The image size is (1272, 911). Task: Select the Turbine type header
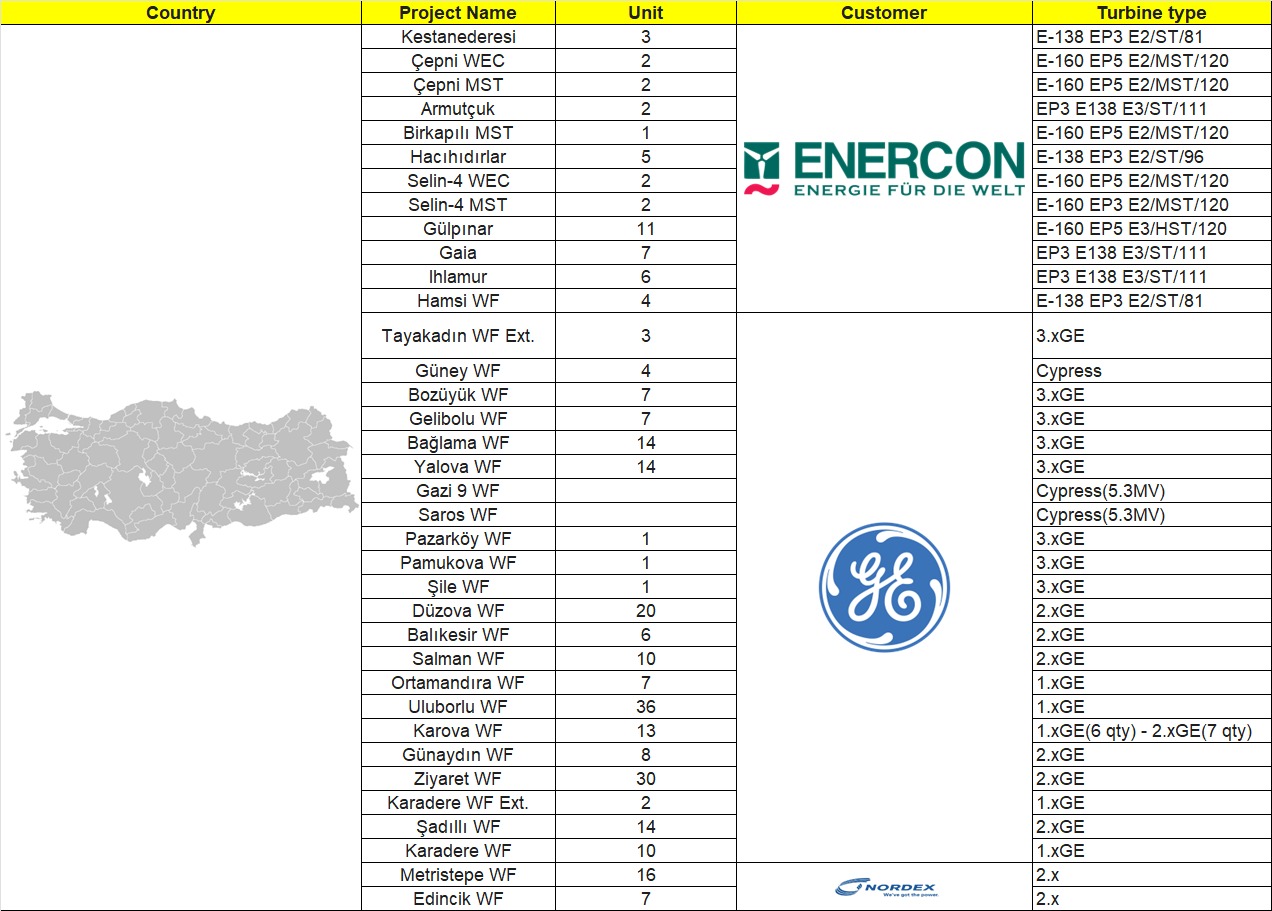click(1151, 13)
